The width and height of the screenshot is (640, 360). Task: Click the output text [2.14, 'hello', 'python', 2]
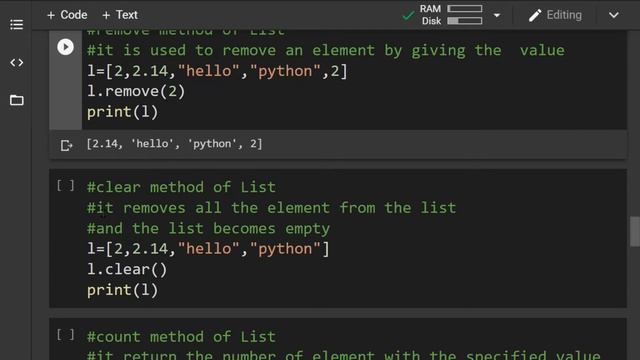pyautogui.click(x=174, y=144)
